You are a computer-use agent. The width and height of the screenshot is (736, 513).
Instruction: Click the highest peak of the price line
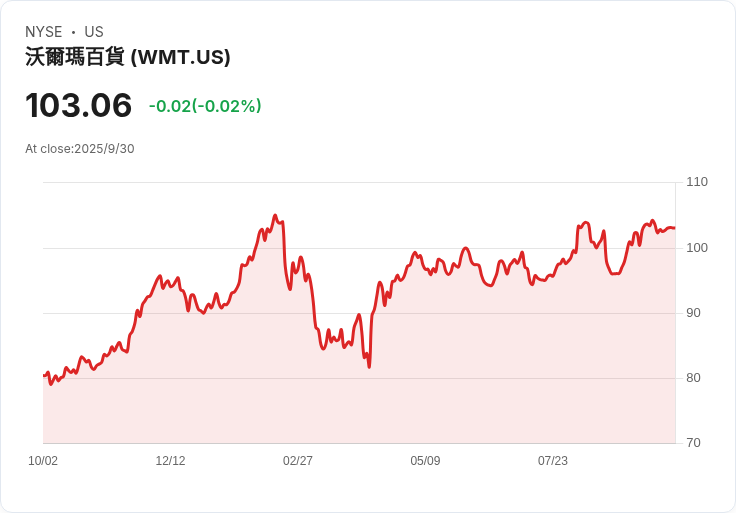[x=275, y=215]
